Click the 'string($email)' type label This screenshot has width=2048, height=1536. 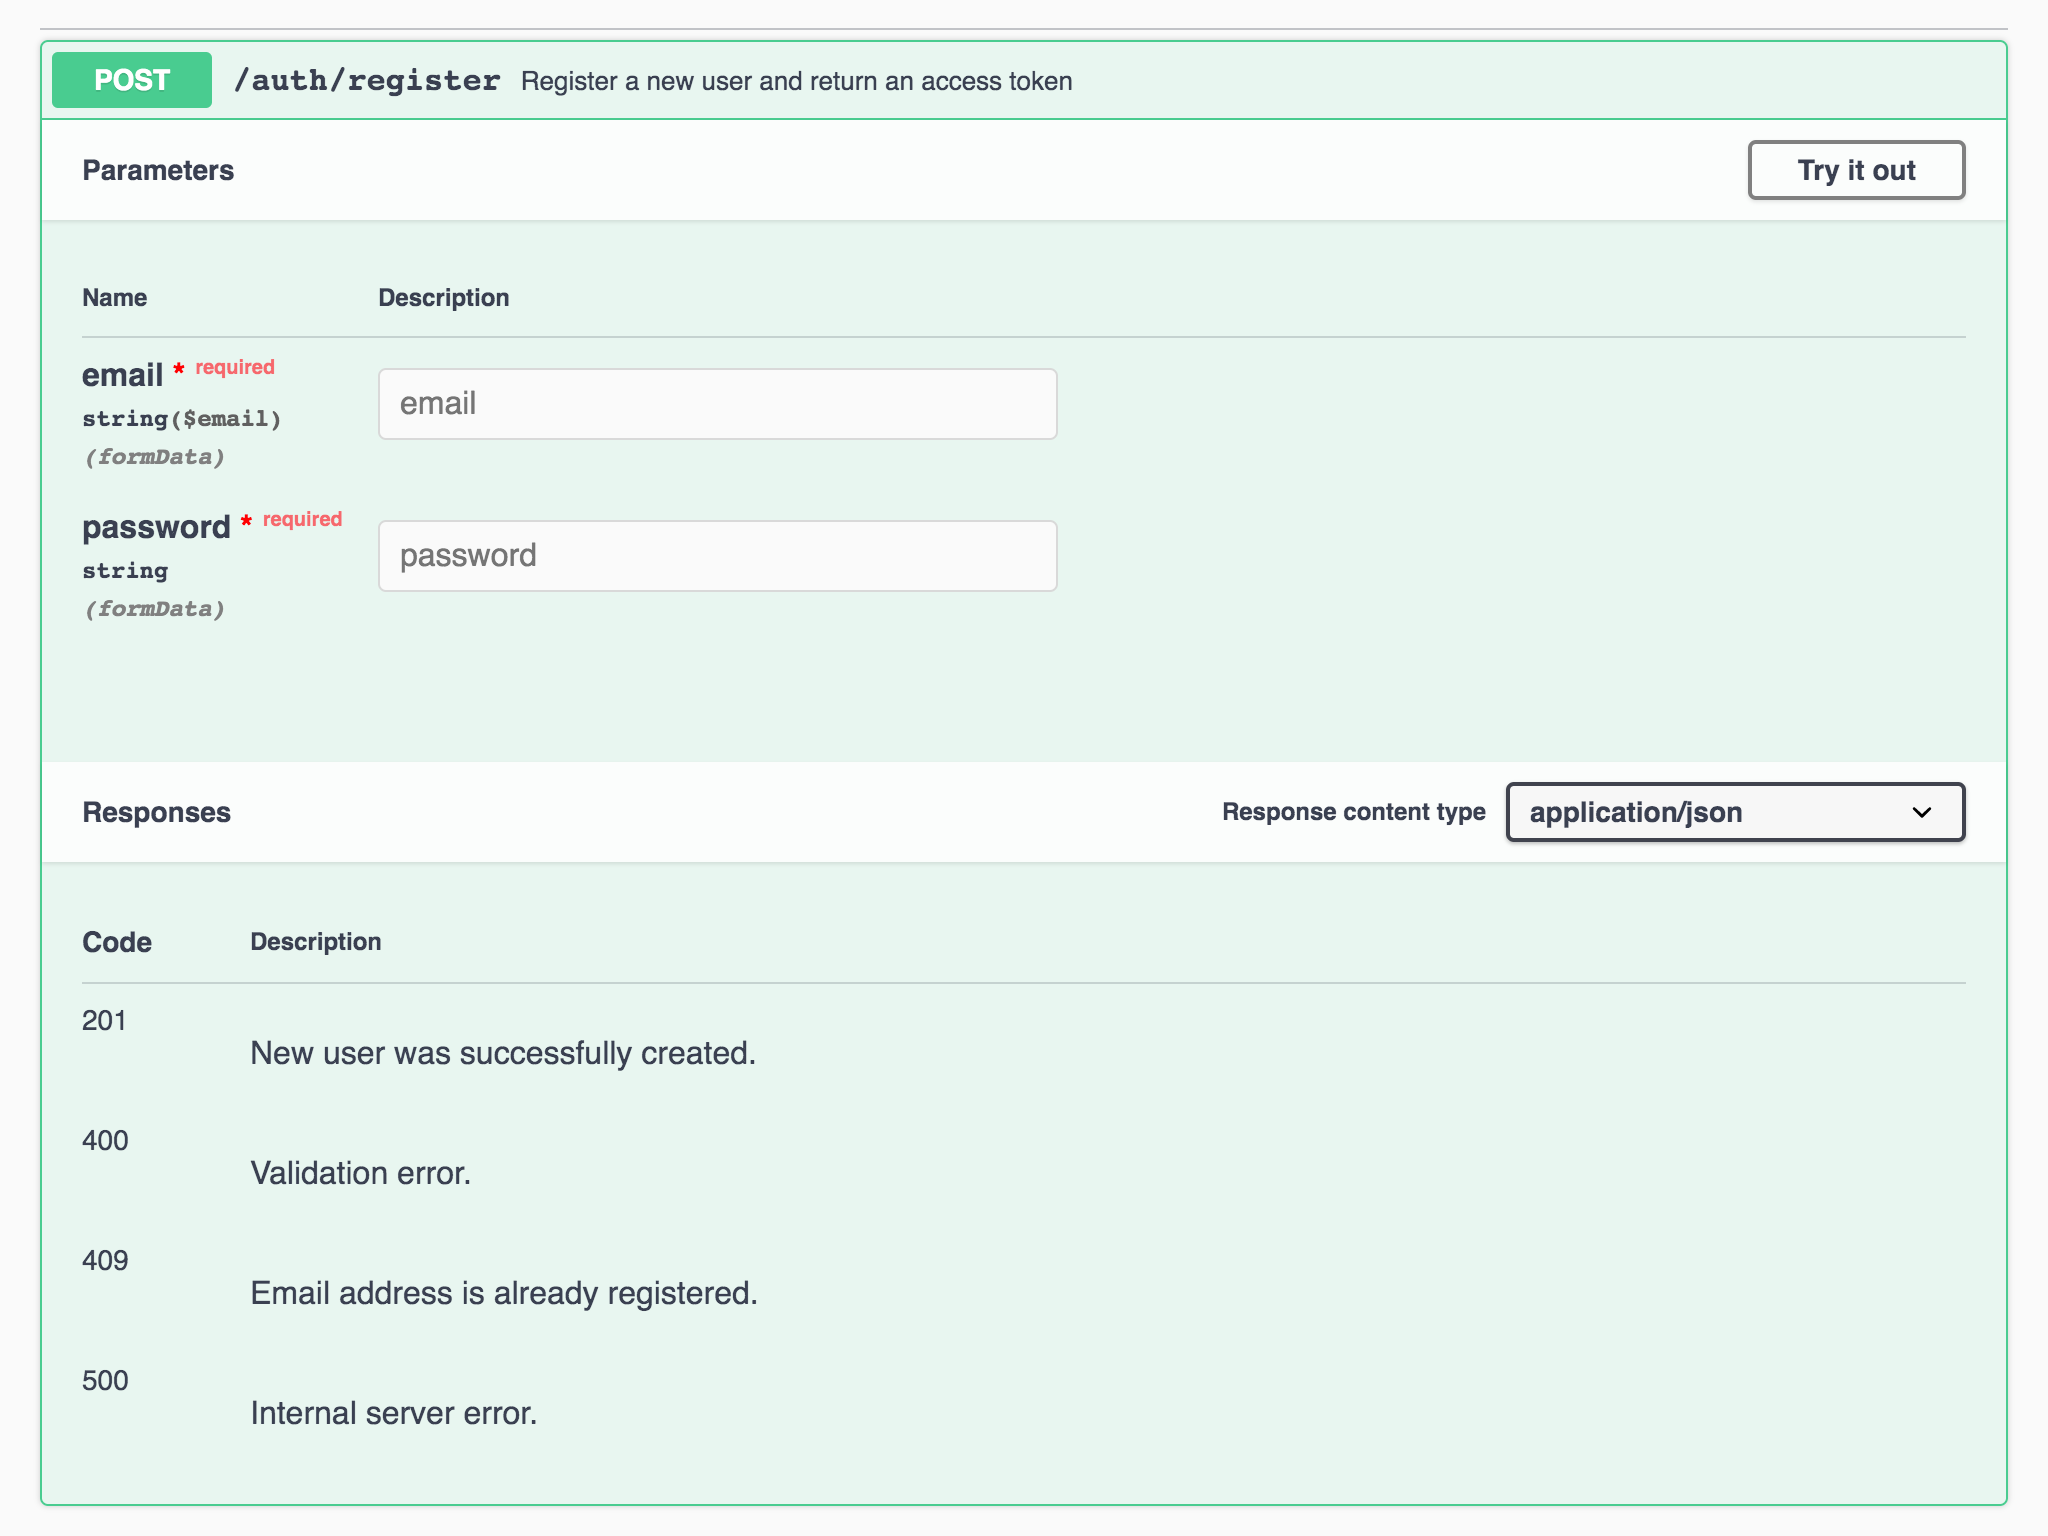click(182, 419)
